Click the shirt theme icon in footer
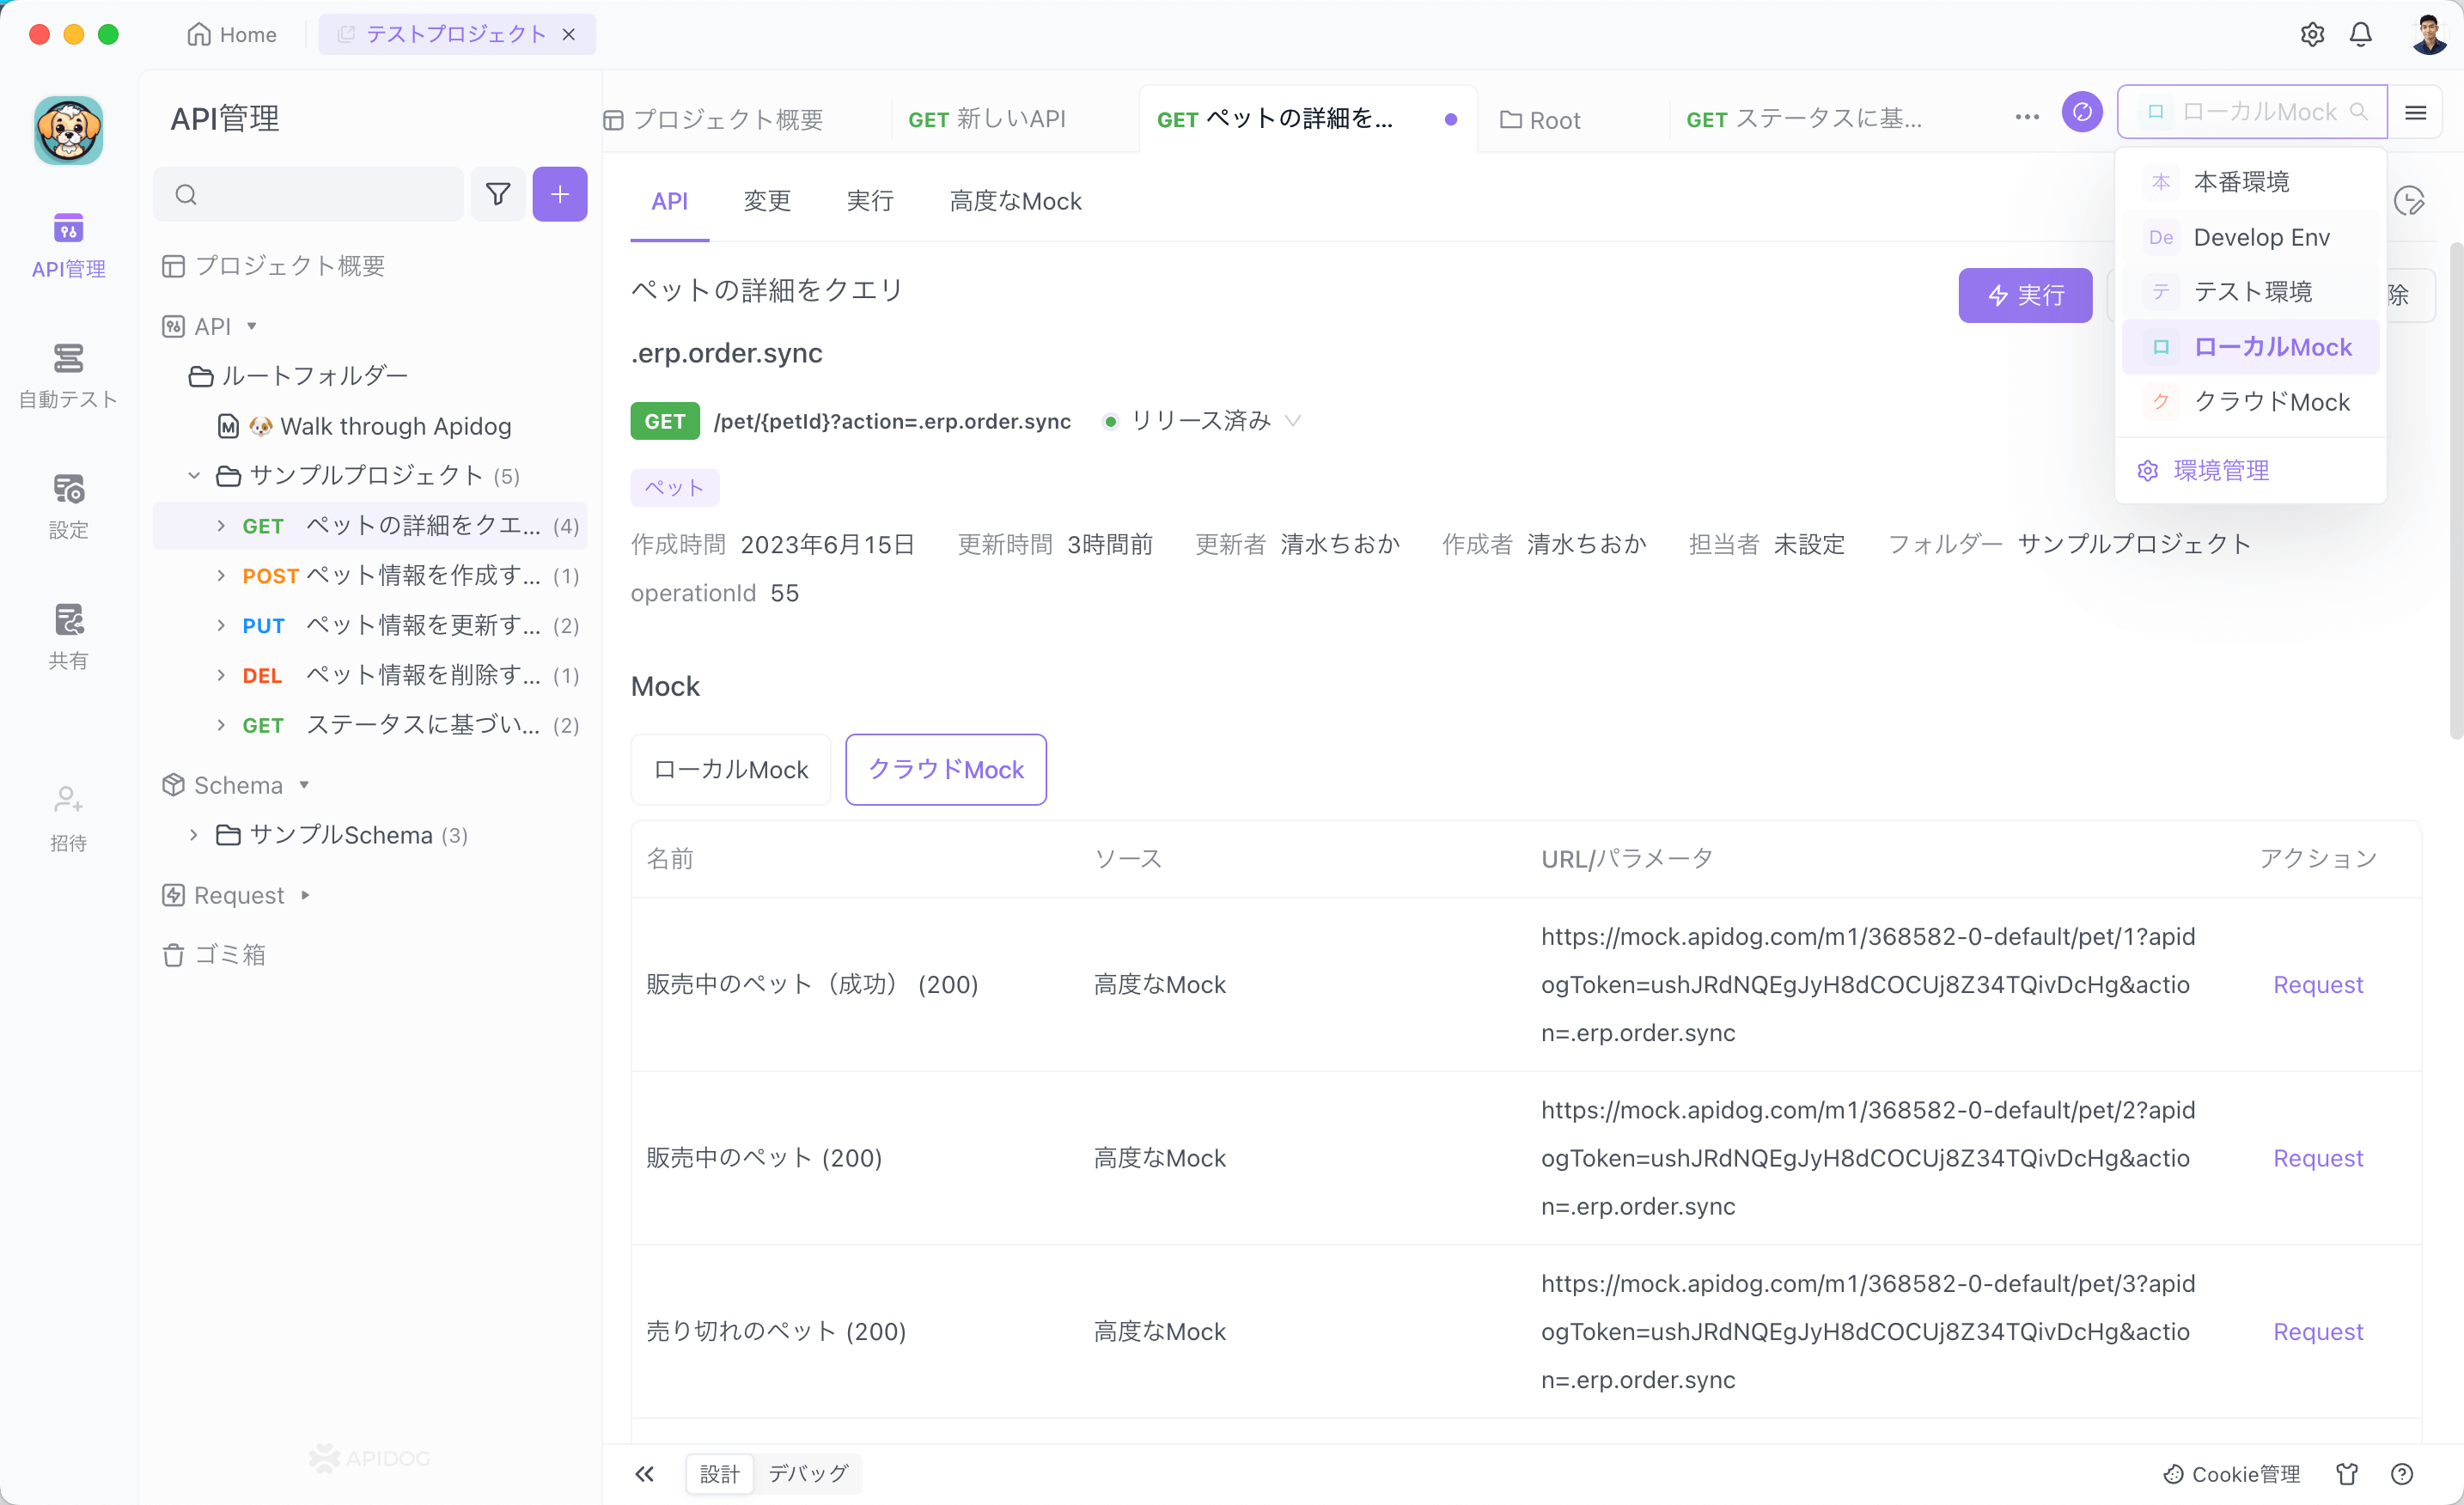This screenshot has height=1505, width=2464. [x=2347, y=1473]
